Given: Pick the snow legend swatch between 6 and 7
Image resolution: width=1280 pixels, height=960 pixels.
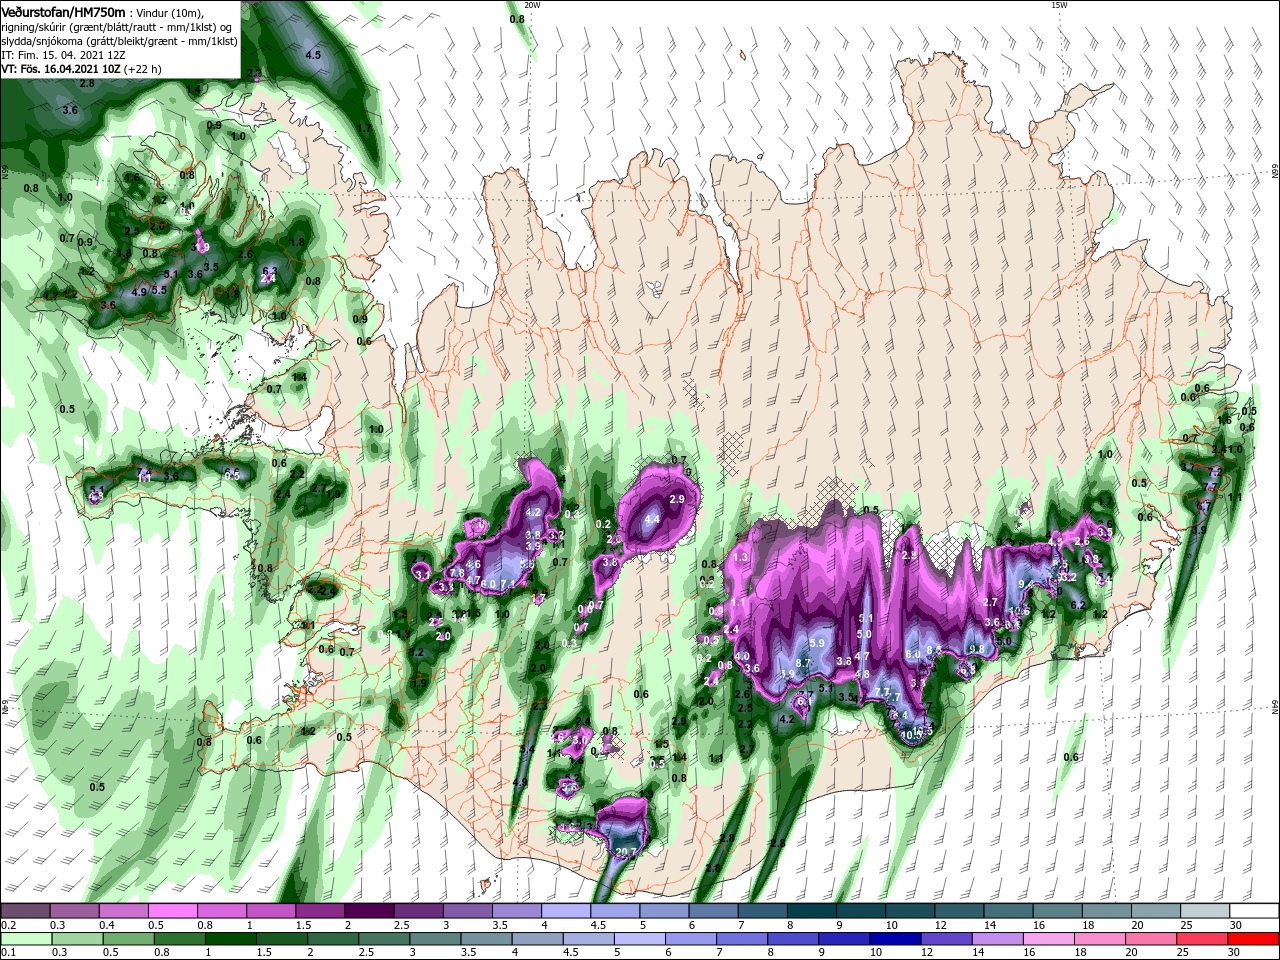Looking at the screenshot, I should (712, 910).
